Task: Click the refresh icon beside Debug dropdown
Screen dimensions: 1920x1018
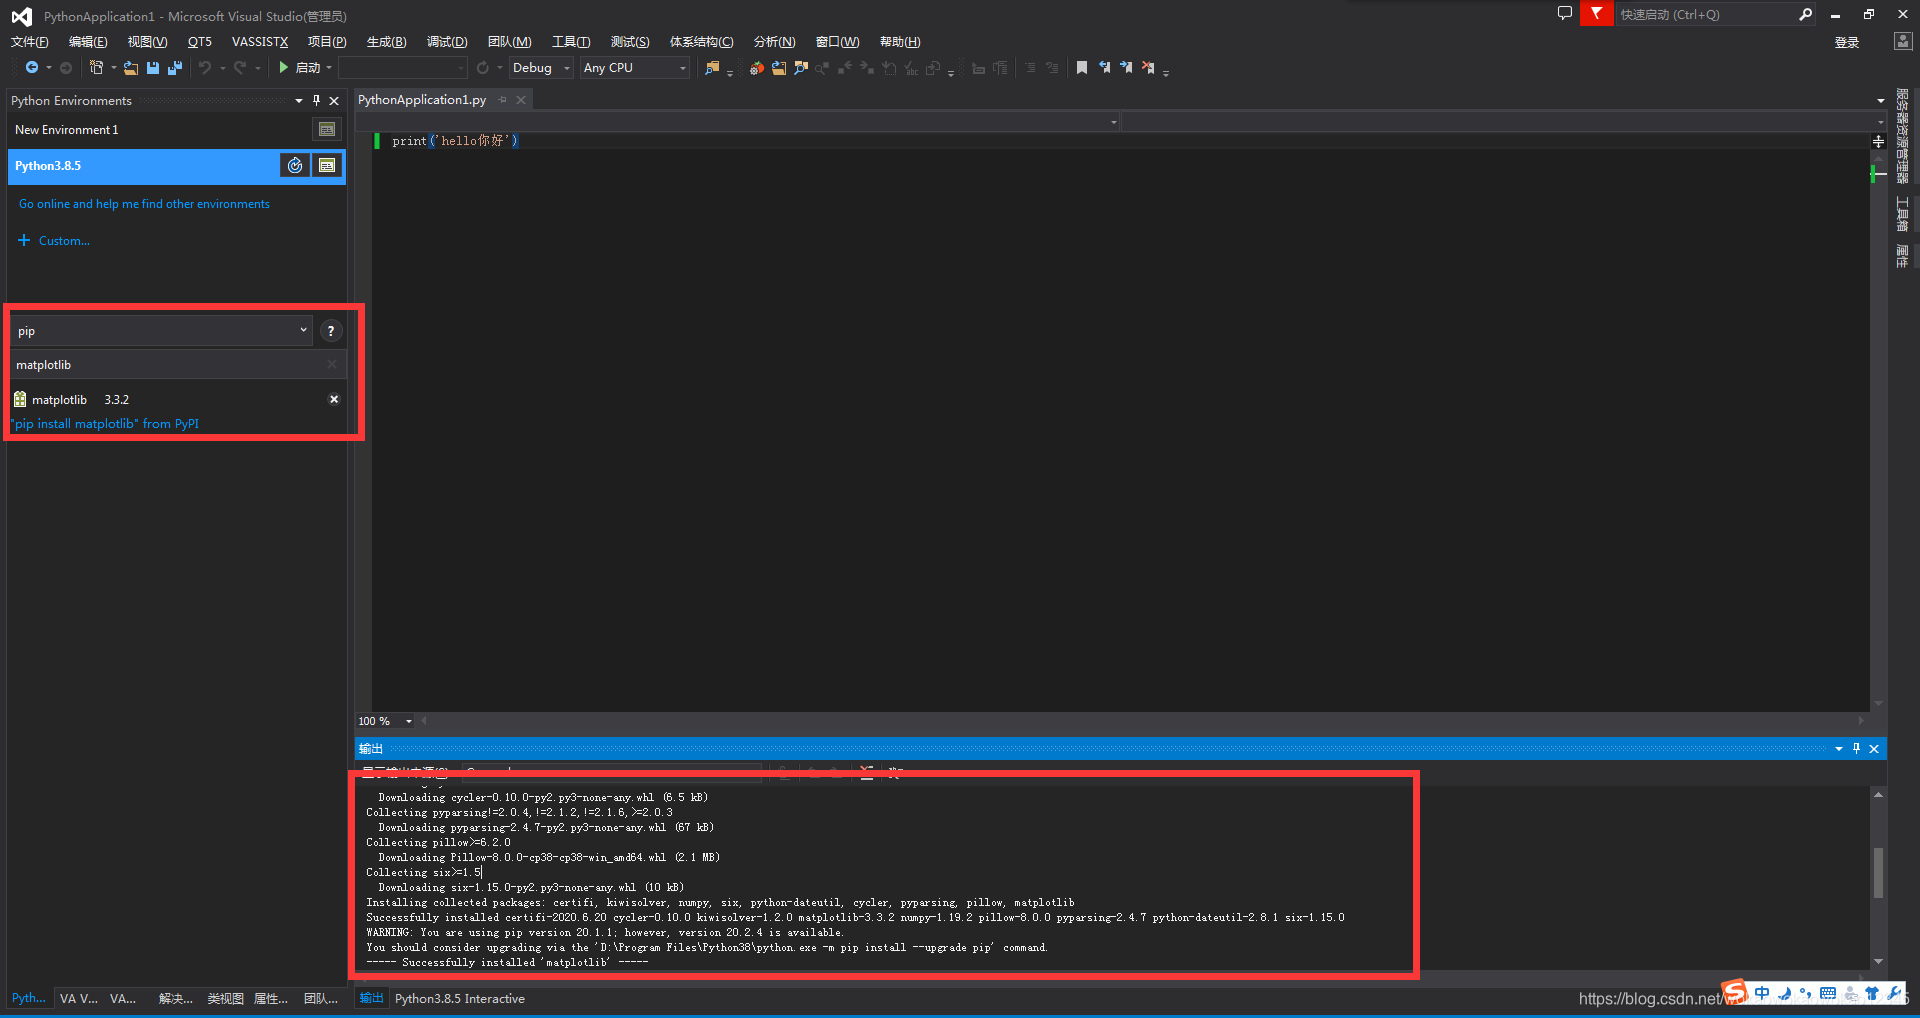Action: 483,68
